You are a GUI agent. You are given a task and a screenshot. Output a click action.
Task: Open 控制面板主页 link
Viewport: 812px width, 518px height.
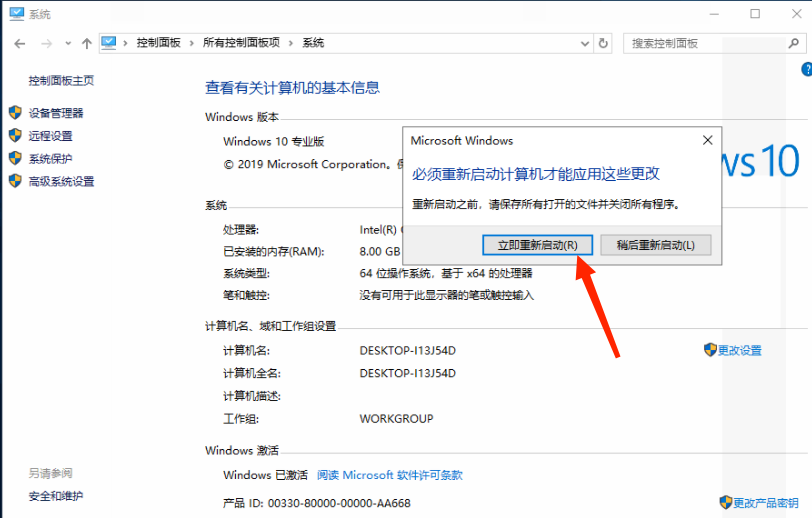pos(61,80)
